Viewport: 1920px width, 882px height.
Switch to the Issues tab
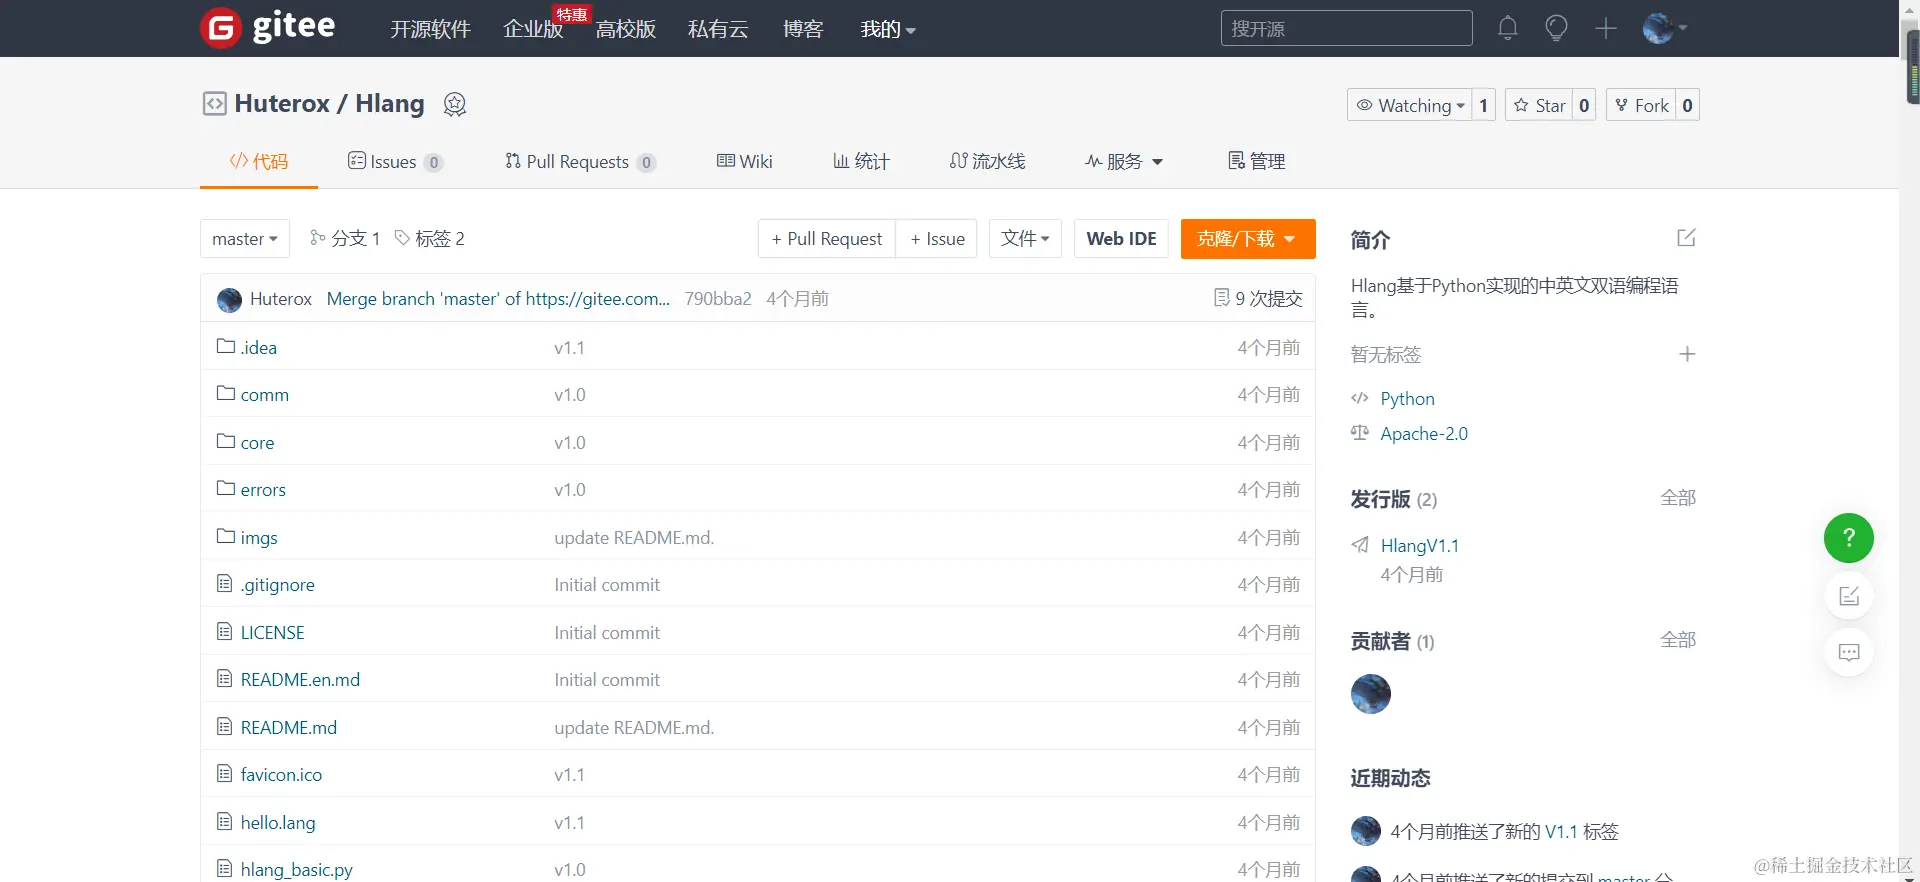(x=395, y=161)
